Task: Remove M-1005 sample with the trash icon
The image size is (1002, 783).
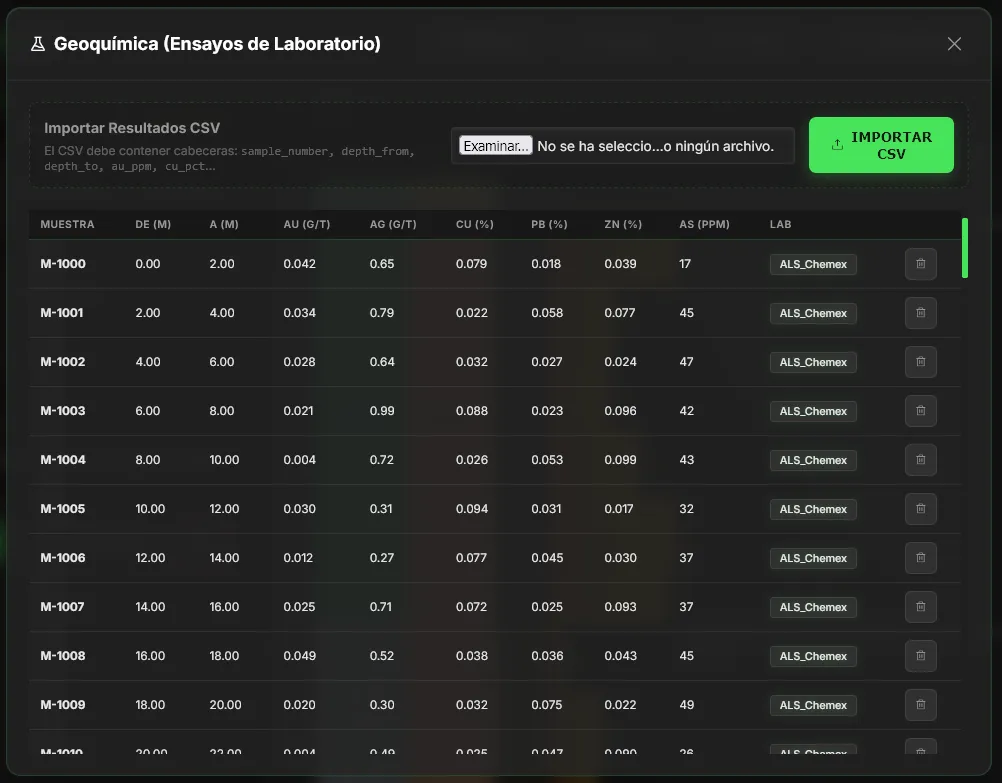Action: pyautogui.click(x=921, y=509)
